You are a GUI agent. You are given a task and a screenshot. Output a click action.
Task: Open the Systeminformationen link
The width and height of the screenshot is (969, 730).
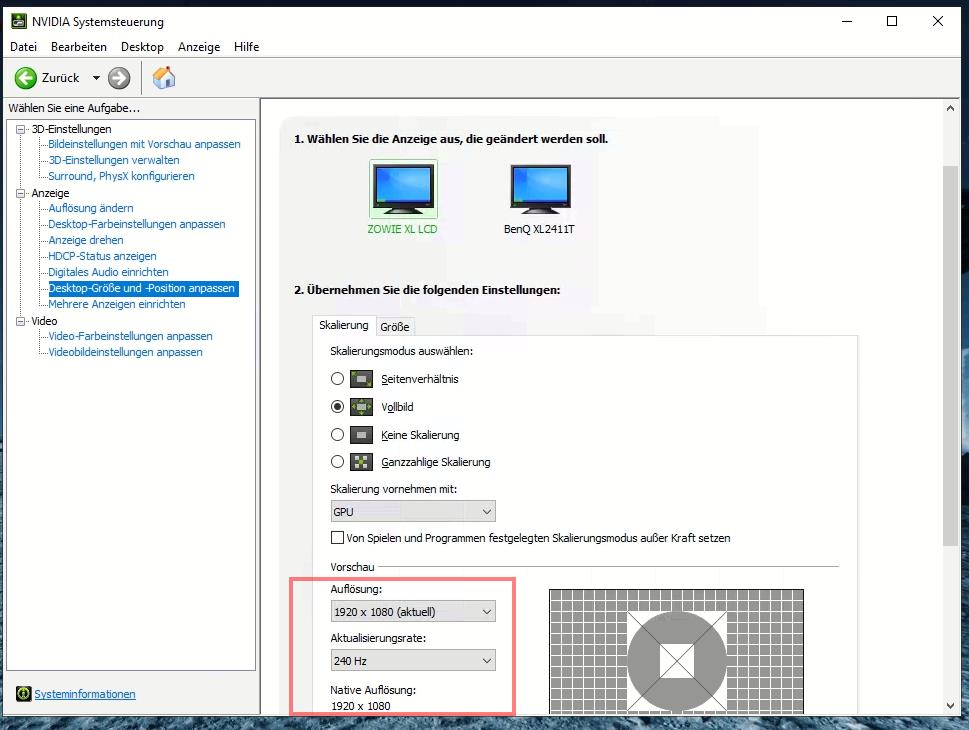(x=85, y=694)
